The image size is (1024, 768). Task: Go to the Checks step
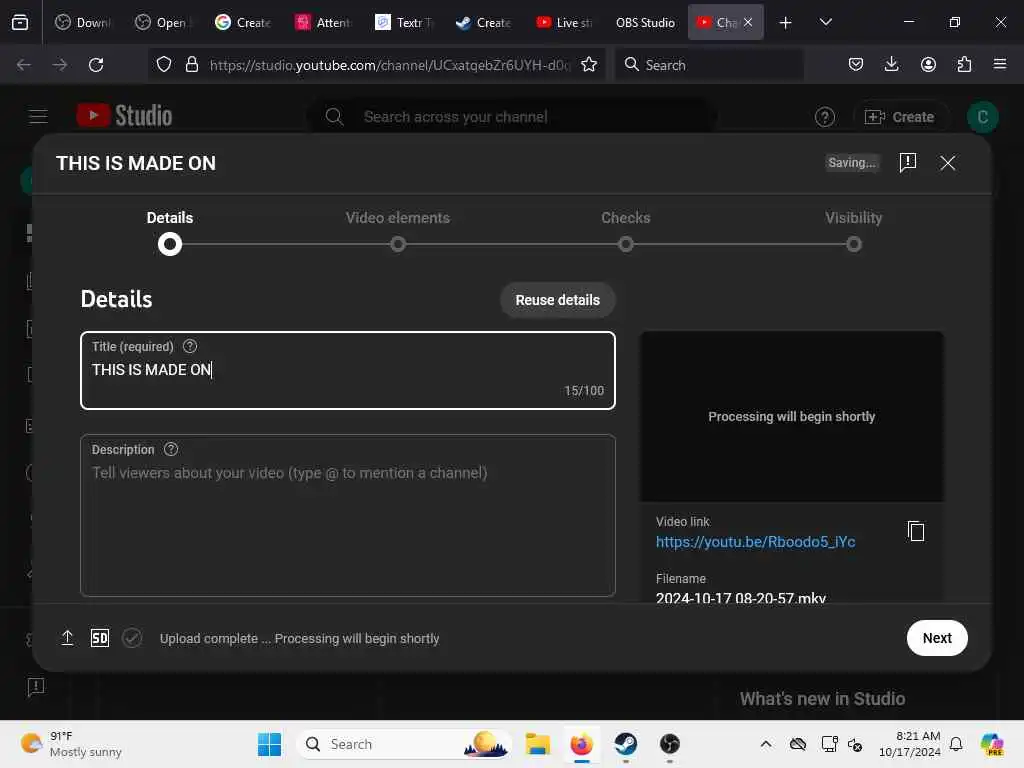coord(626,231)
